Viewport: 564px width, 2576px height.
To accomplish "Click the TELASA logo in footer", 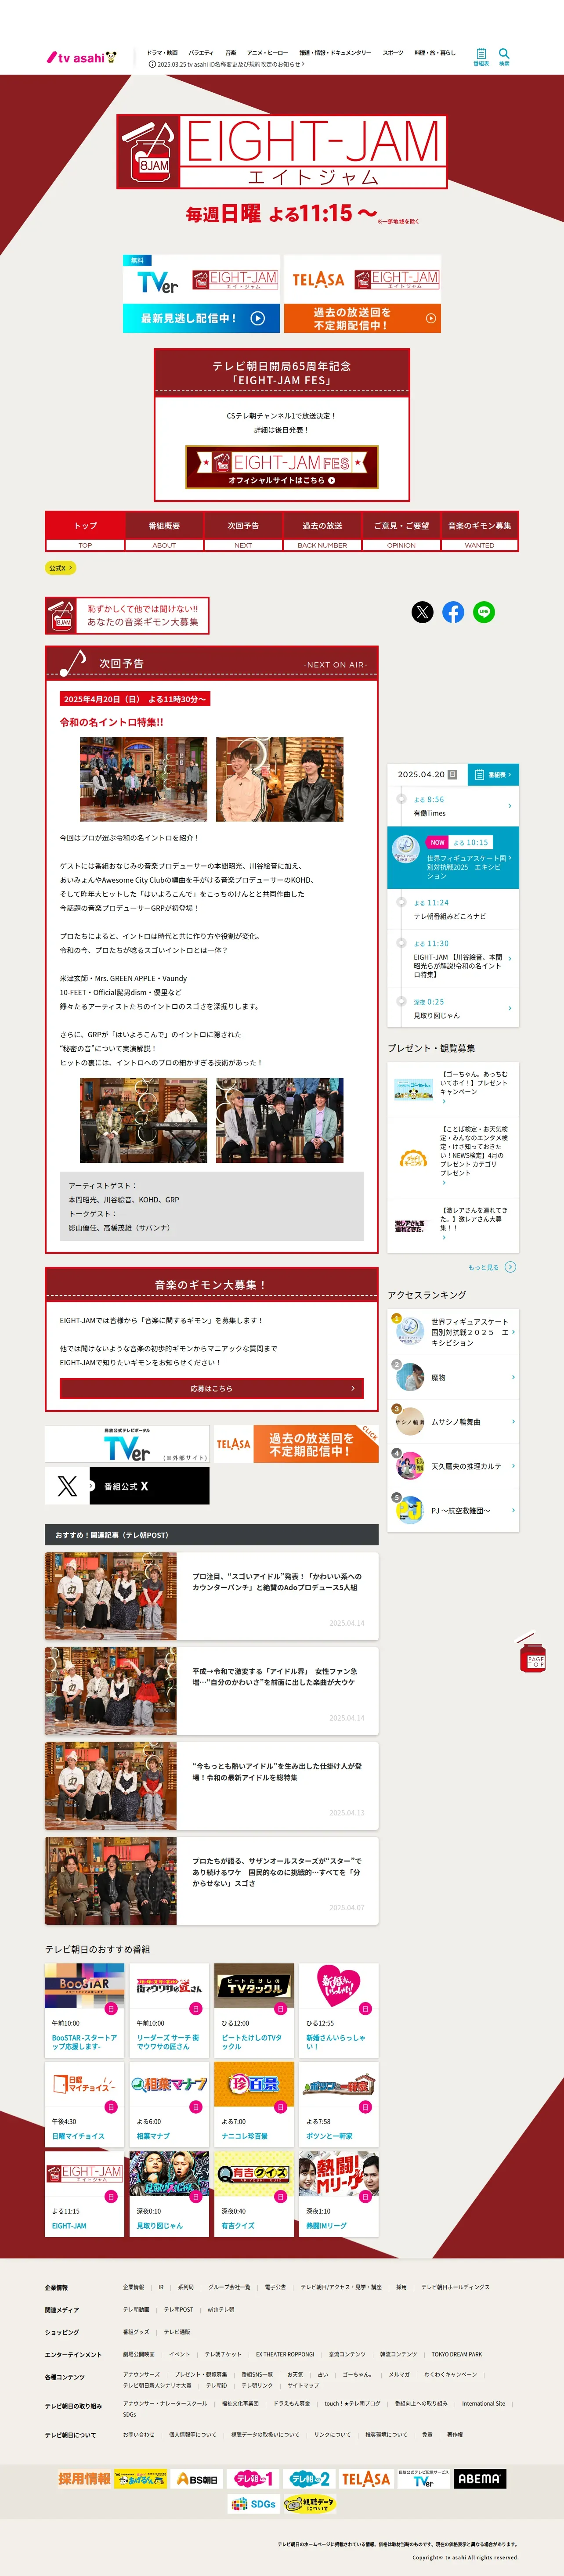I will point(366,2479).
